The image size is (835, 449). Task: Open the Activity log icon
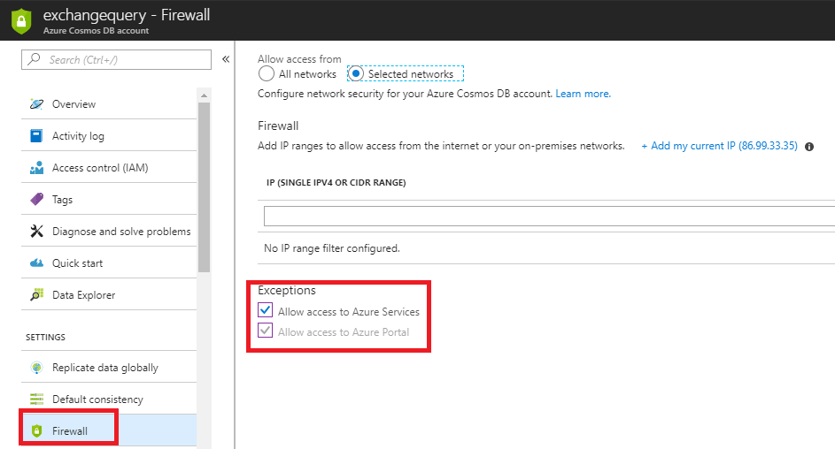coord(36,136)
